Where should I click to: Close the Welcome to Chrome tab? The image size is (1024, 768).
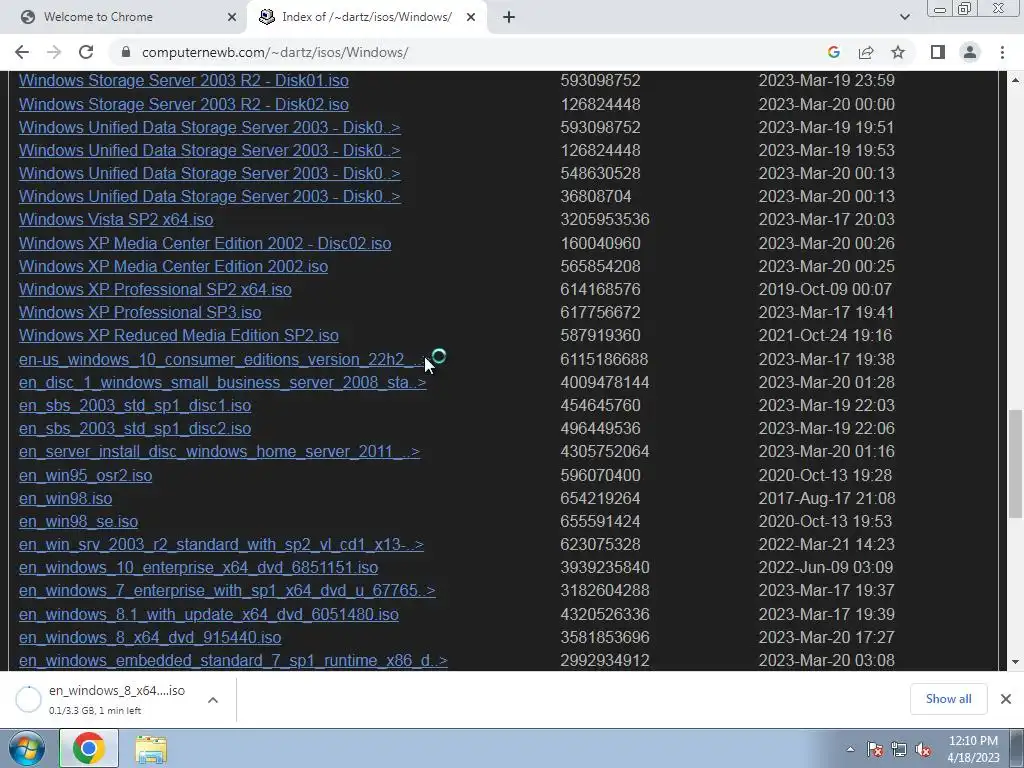tap(232, 17)
